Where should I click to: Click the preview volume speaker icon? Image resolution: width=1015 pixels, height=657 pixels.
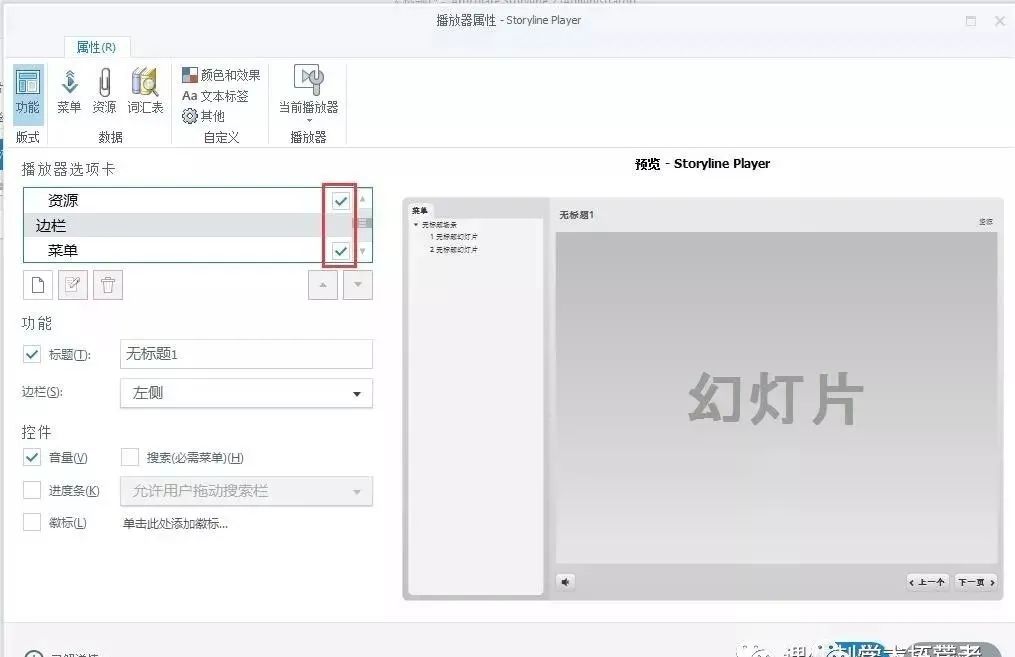566,582
